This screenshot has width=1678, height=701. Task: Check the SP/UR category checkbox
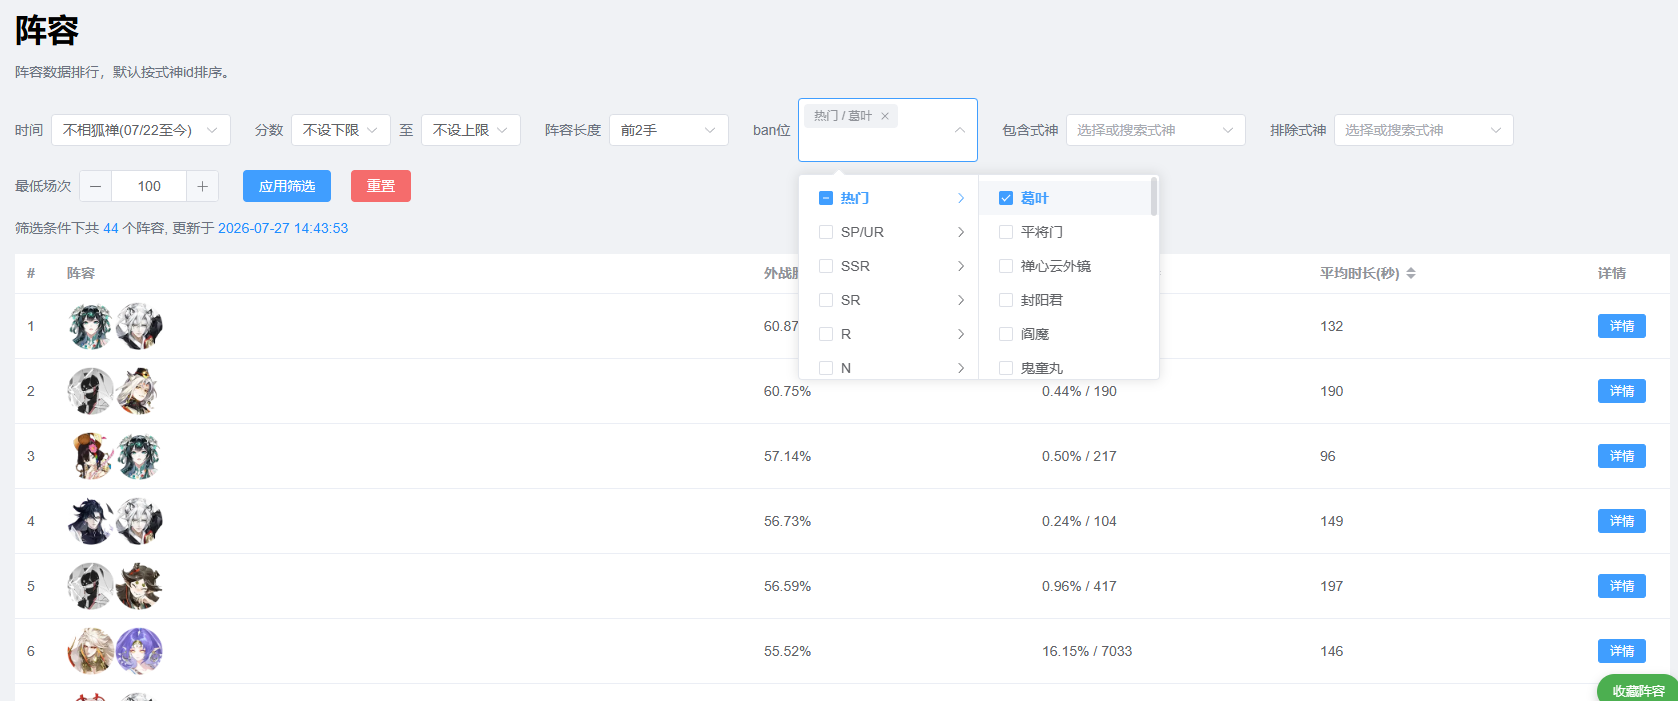click(826, 232)
